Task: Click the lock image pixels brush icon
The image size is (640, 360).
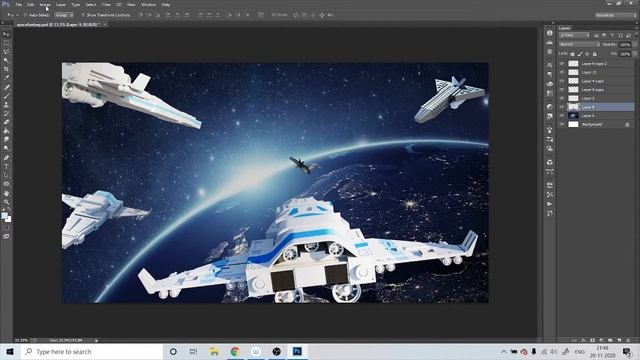Action: 580,54
